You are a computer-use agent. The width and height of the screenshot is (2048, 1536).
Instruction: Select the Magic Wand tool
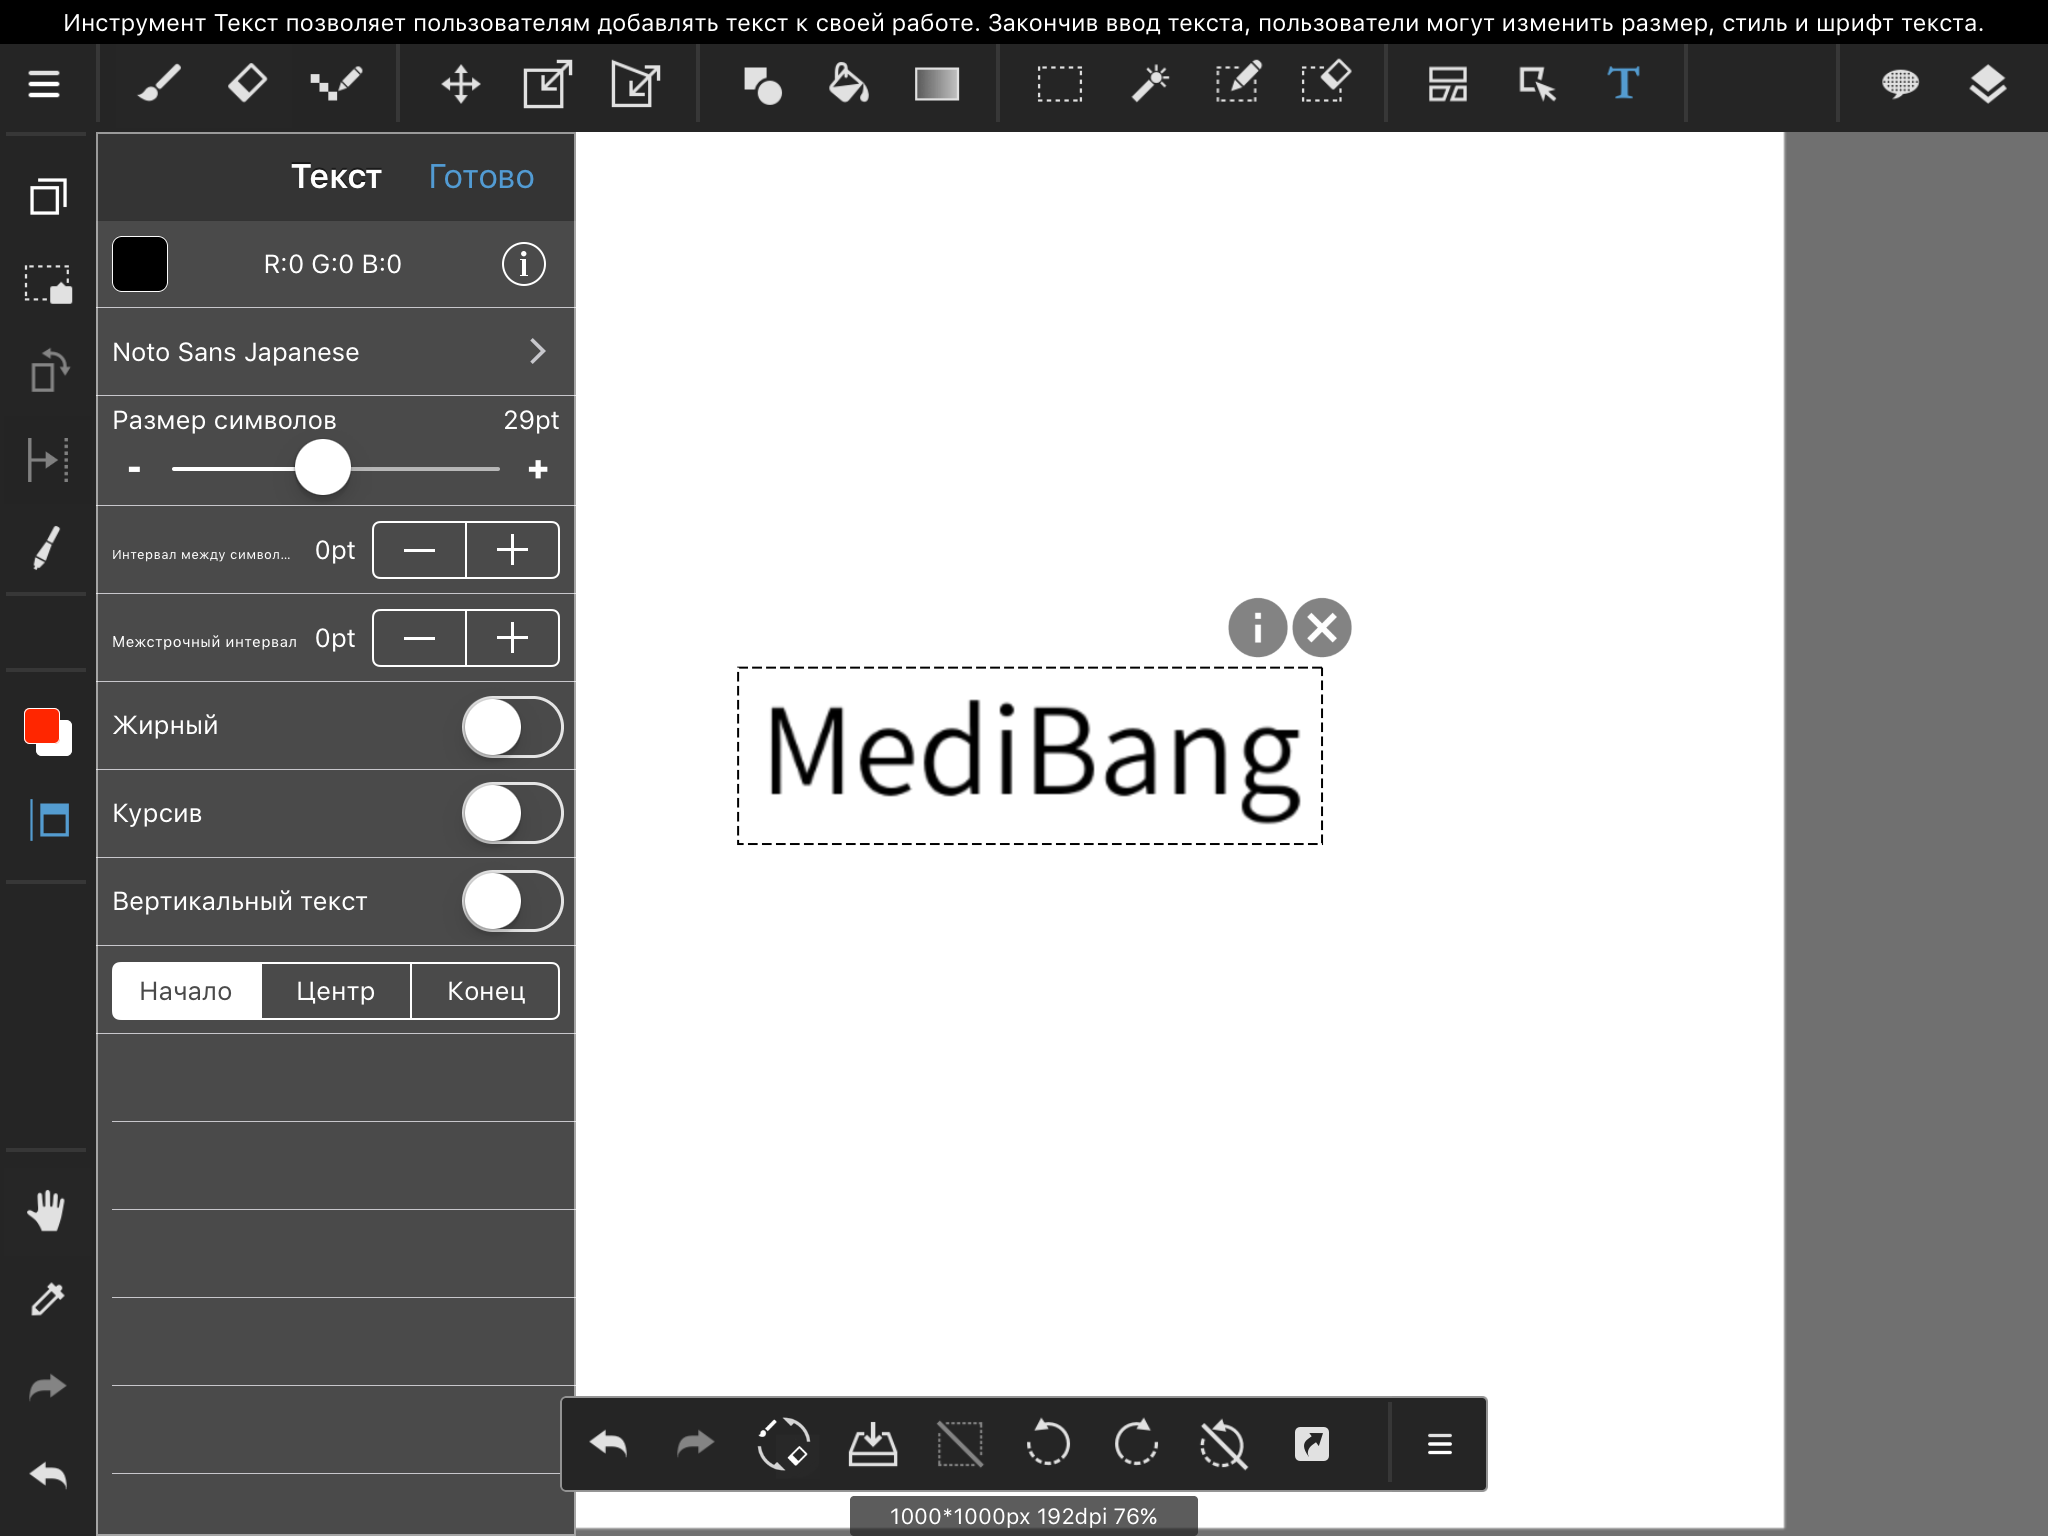pyautogui.click(x=1150, y=84)
